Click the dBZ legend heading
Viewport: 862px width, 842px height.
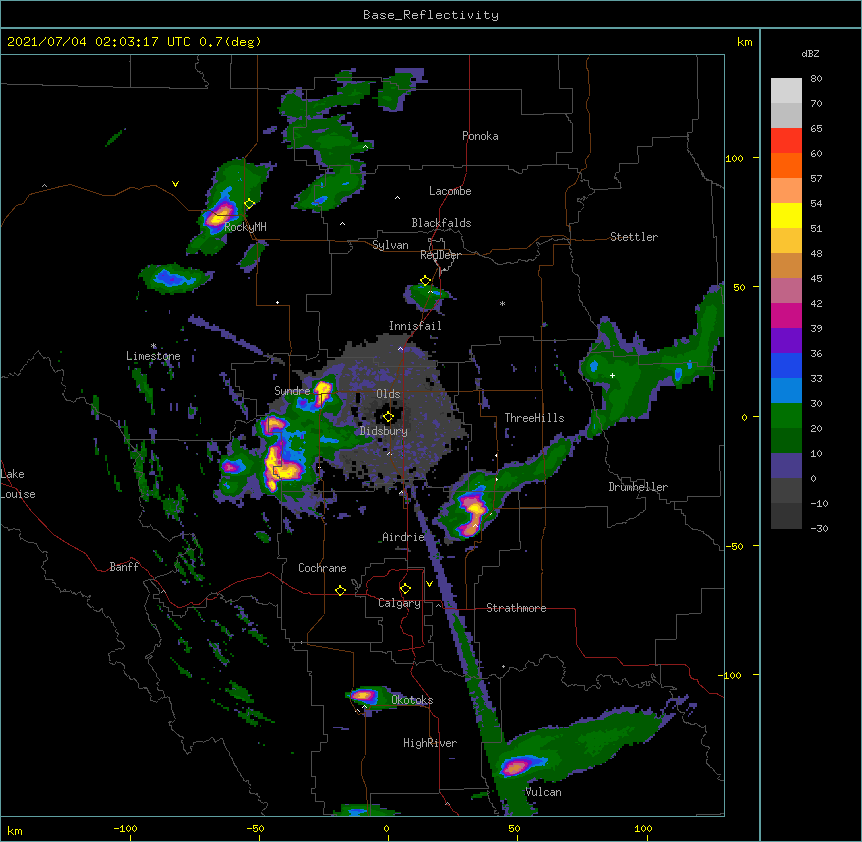810,53
